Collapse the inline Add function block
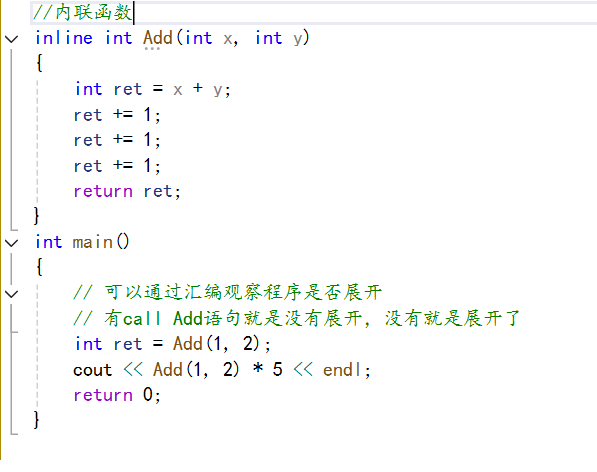Image resolution: width=597 pixels, height=472 pixels. point(12,39)
